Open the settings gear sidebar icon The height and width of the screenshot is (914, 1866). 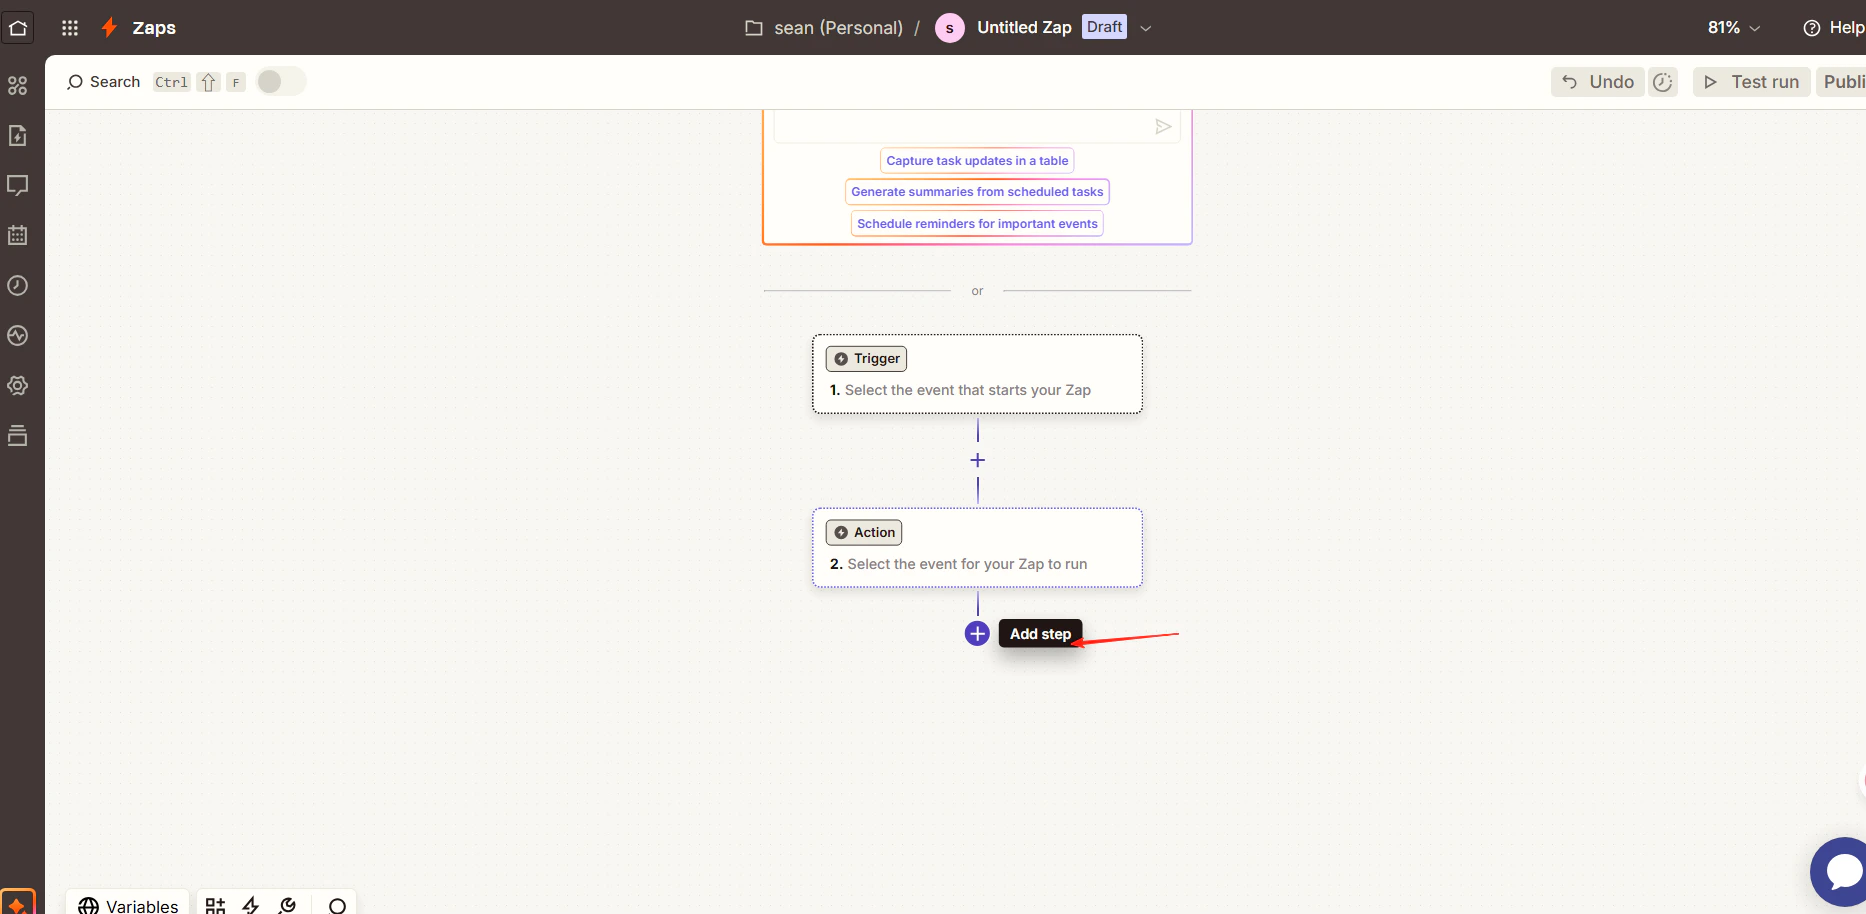click(18, 386)
